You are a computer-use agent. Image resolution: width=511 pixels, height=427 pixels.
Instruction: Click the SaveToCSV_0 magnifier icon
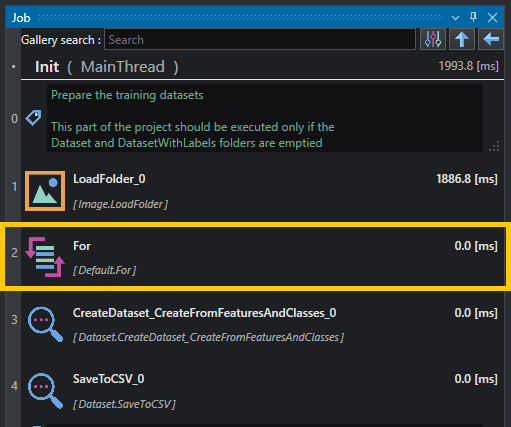(45, 391)
